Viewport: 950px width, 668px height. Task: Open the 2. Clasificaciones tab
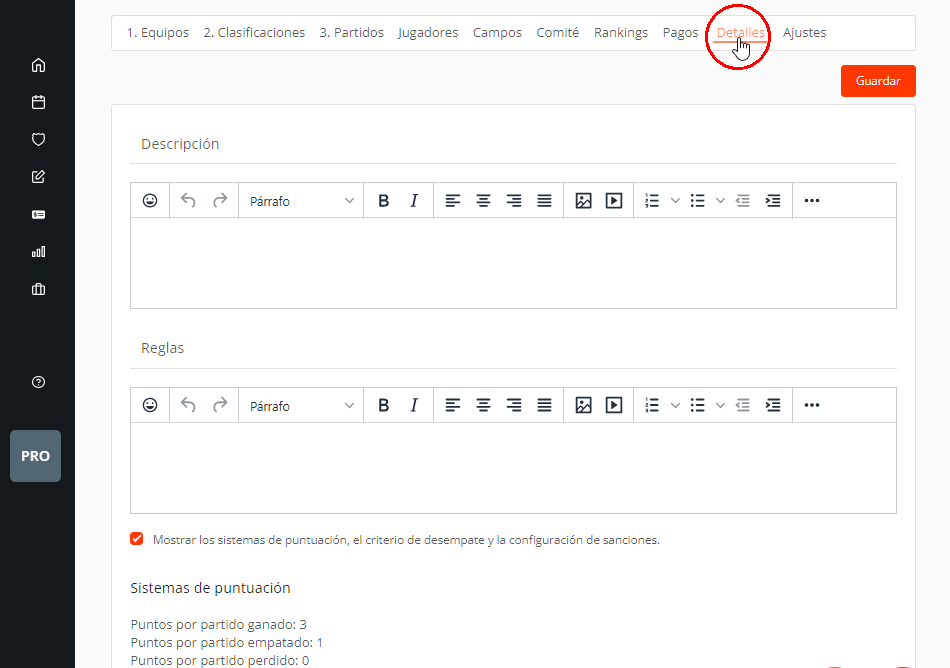tap(254, 33)
